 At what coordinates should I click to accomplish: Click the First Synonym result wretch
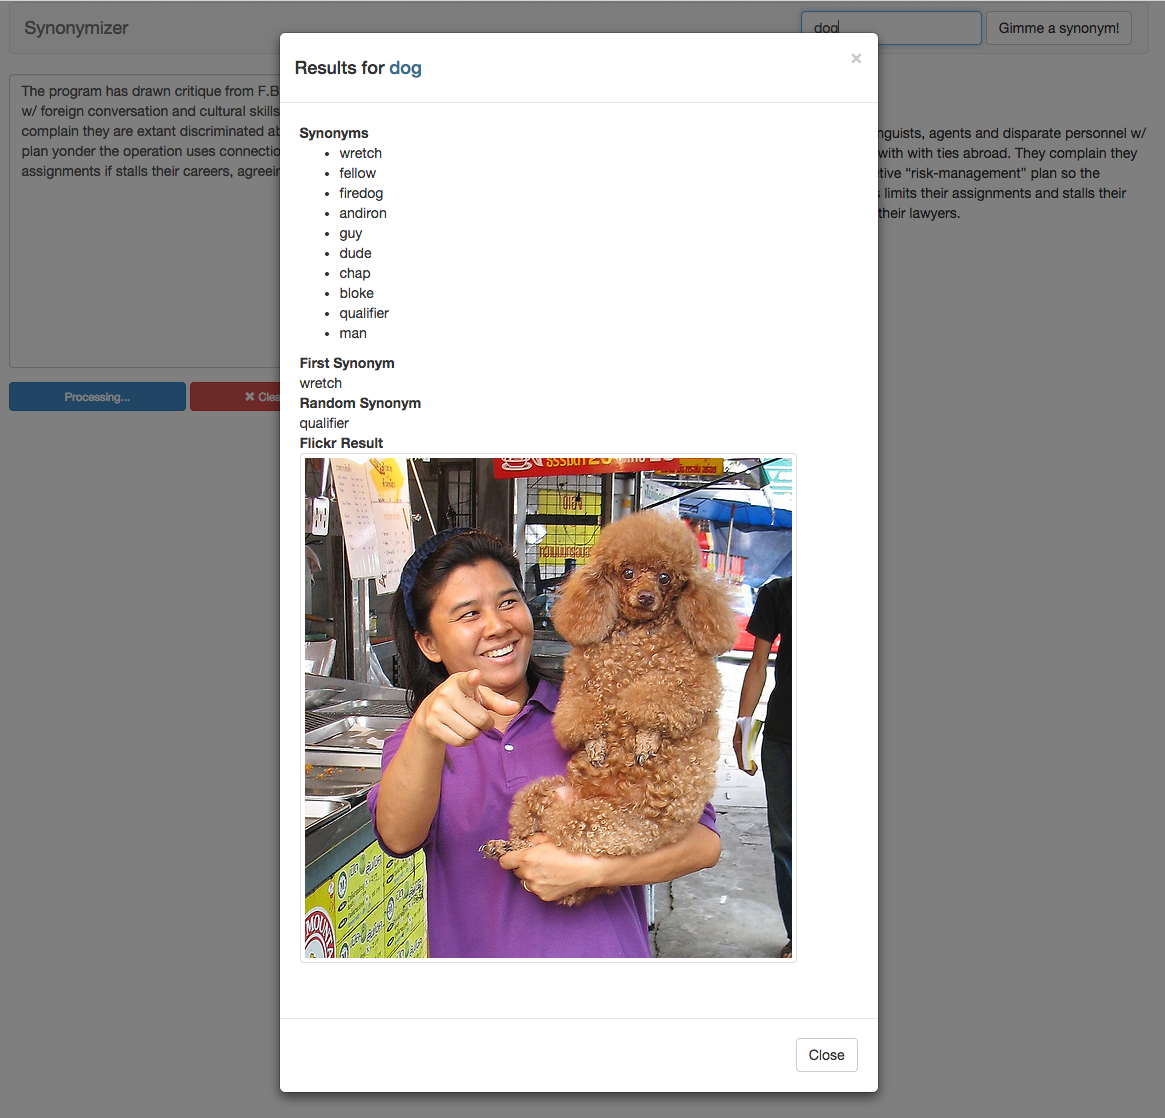[321, 383]
